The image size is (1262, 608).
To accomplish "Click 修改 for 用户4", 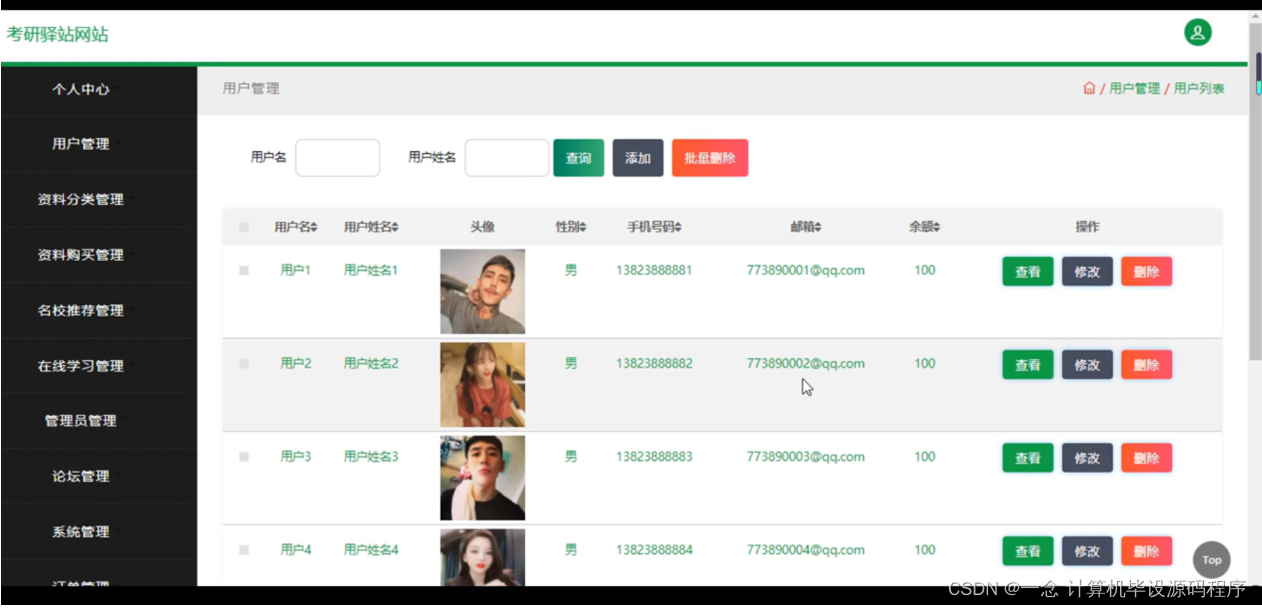I will coord(1087,551).
